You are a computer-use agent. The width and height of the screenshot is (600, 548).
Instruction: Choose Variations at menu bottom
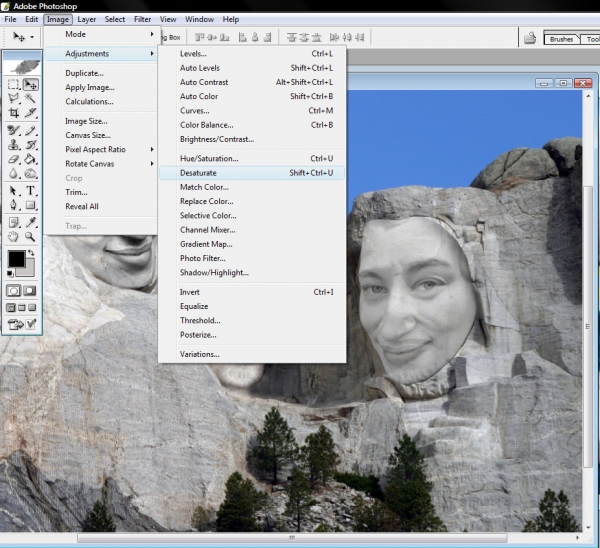pos(252,354)
